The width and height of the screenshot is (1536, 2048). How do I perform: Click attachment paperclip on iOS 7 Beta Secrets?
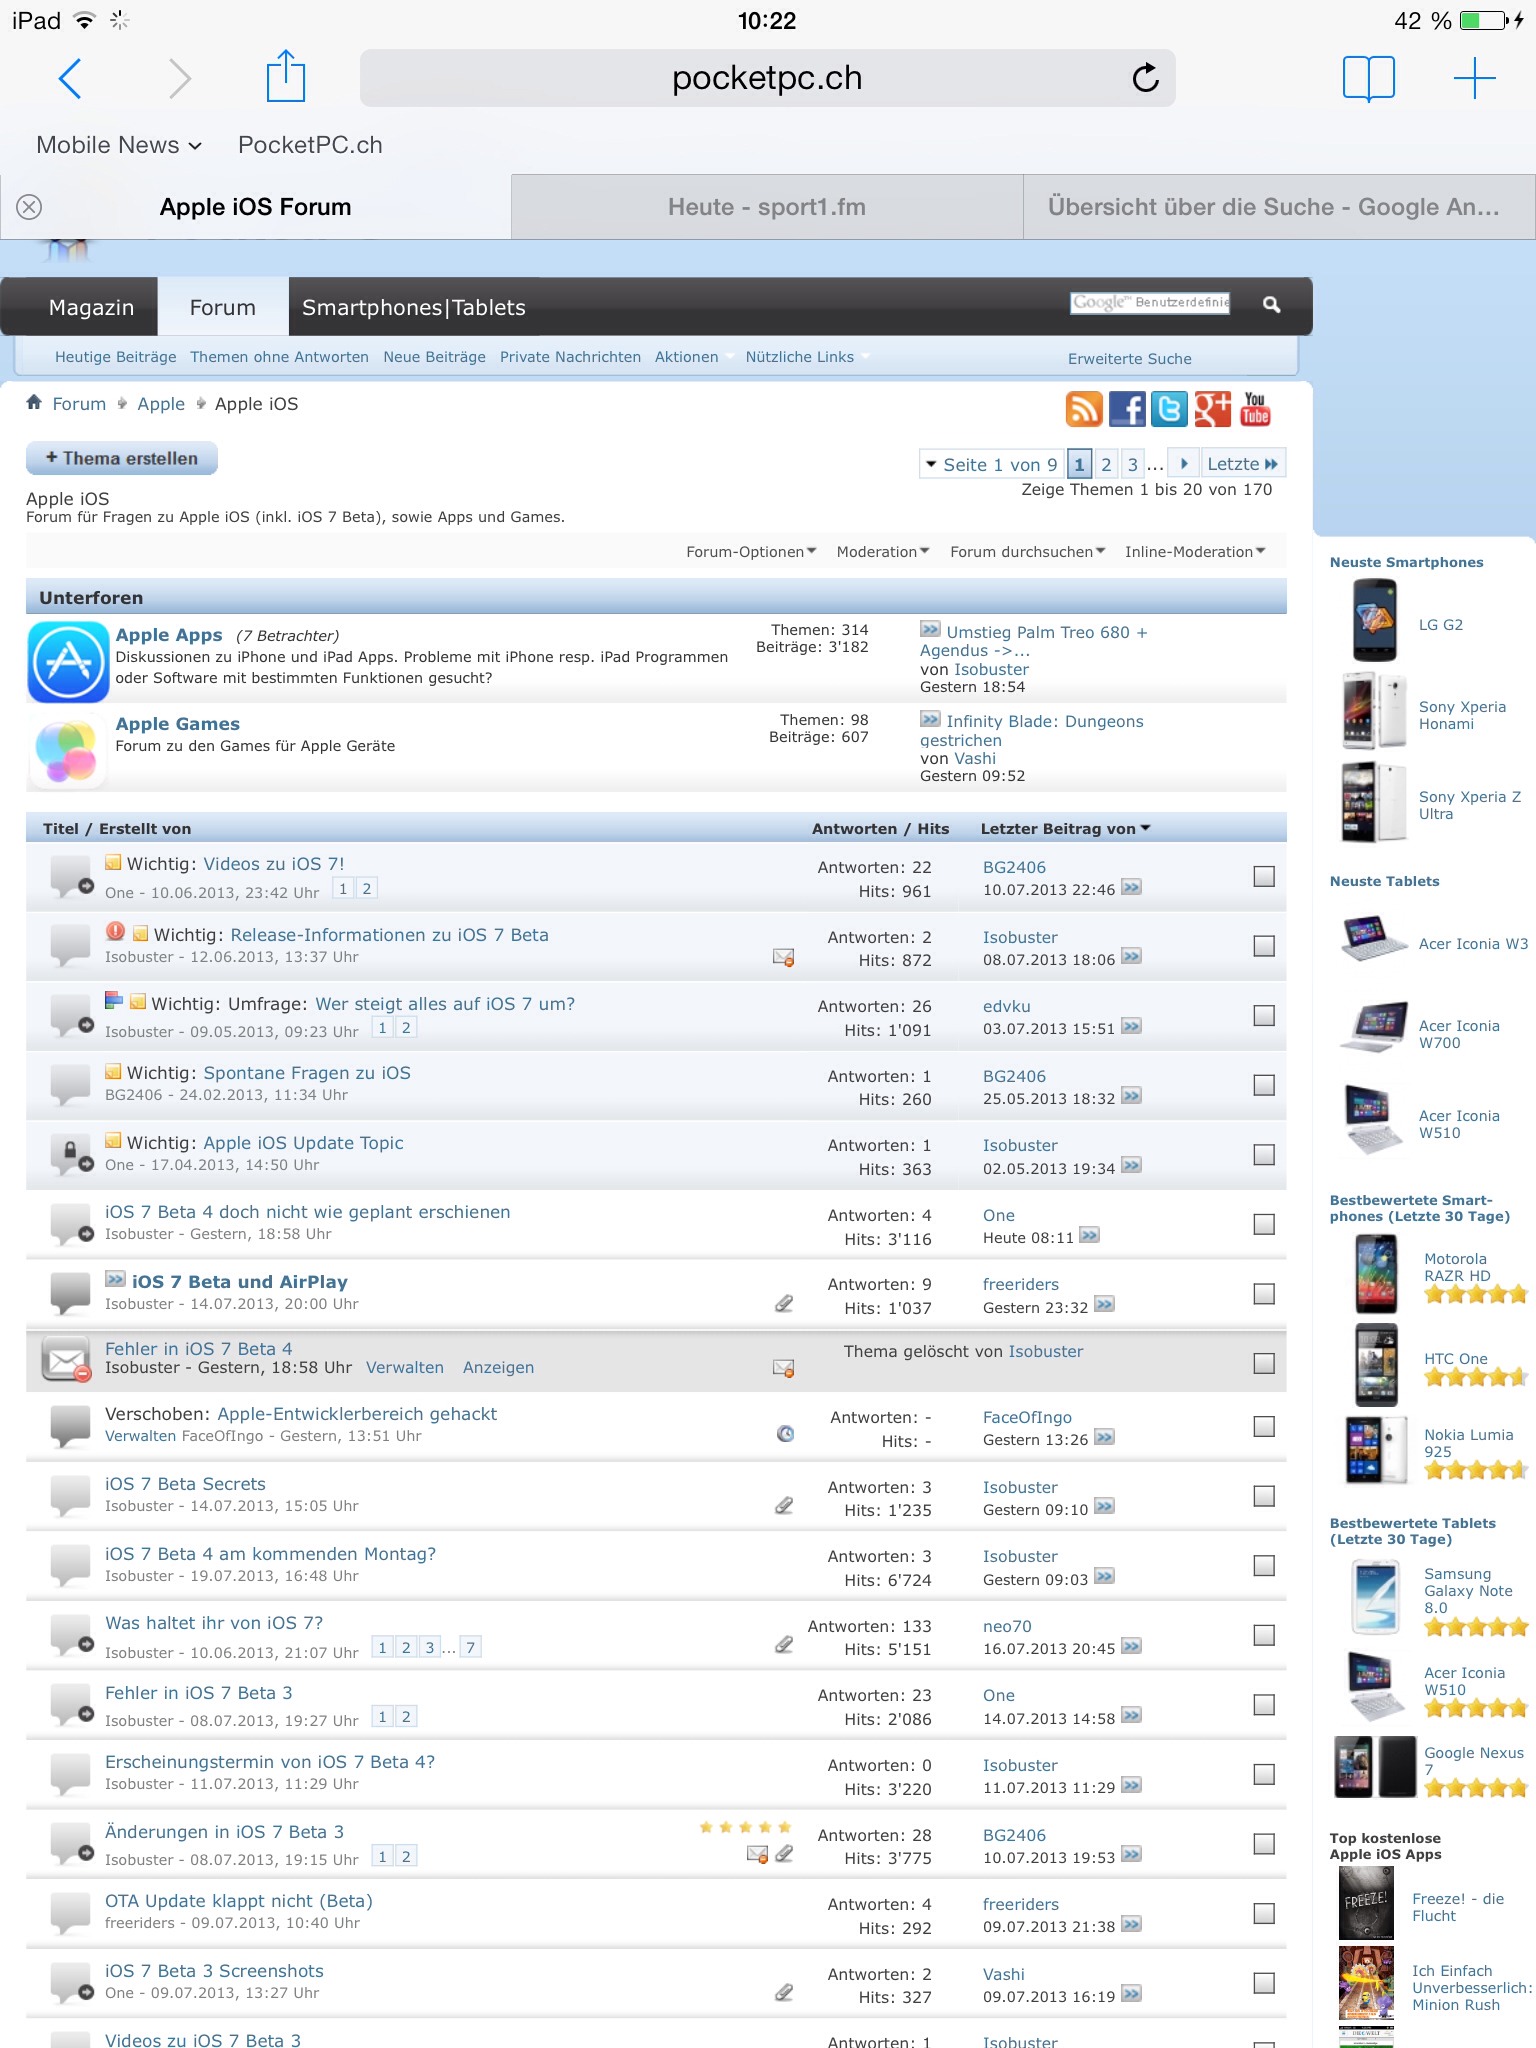pyautogui.click(x=784, y=1505)
